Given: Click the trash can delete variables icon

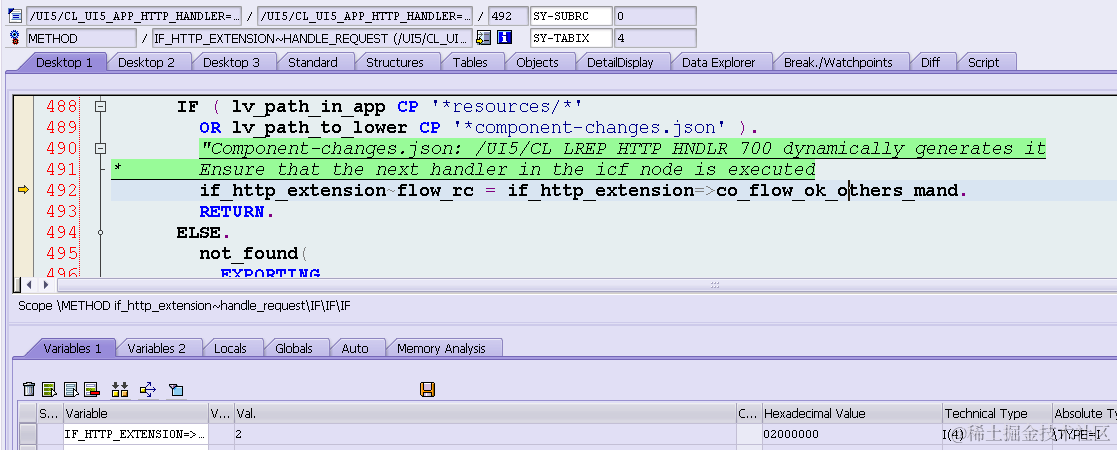Looking at the screenshot, I should (29, 389).
